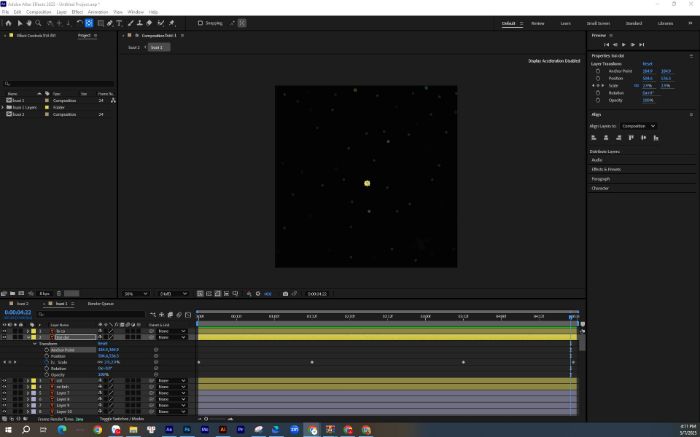
Task: Select the Eraser tool
Action: pos(149,23)
